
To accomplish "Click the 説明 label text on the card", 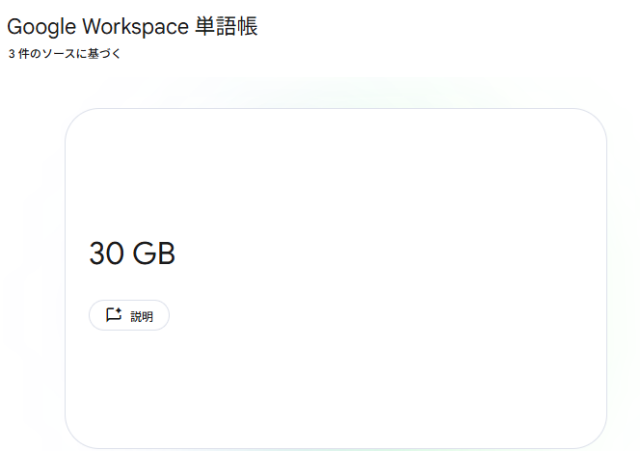I will (142, 316).
